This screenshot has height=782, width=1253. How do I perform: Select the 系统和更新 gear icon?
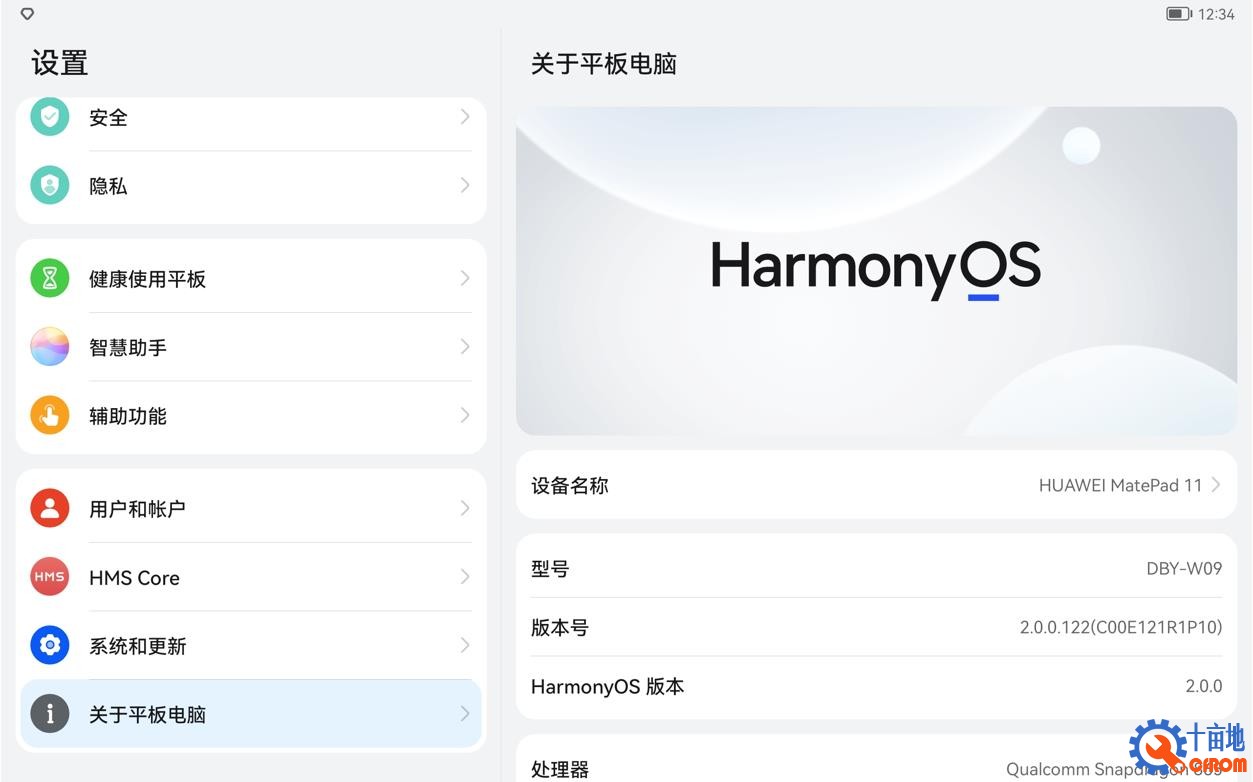(49, 646)
